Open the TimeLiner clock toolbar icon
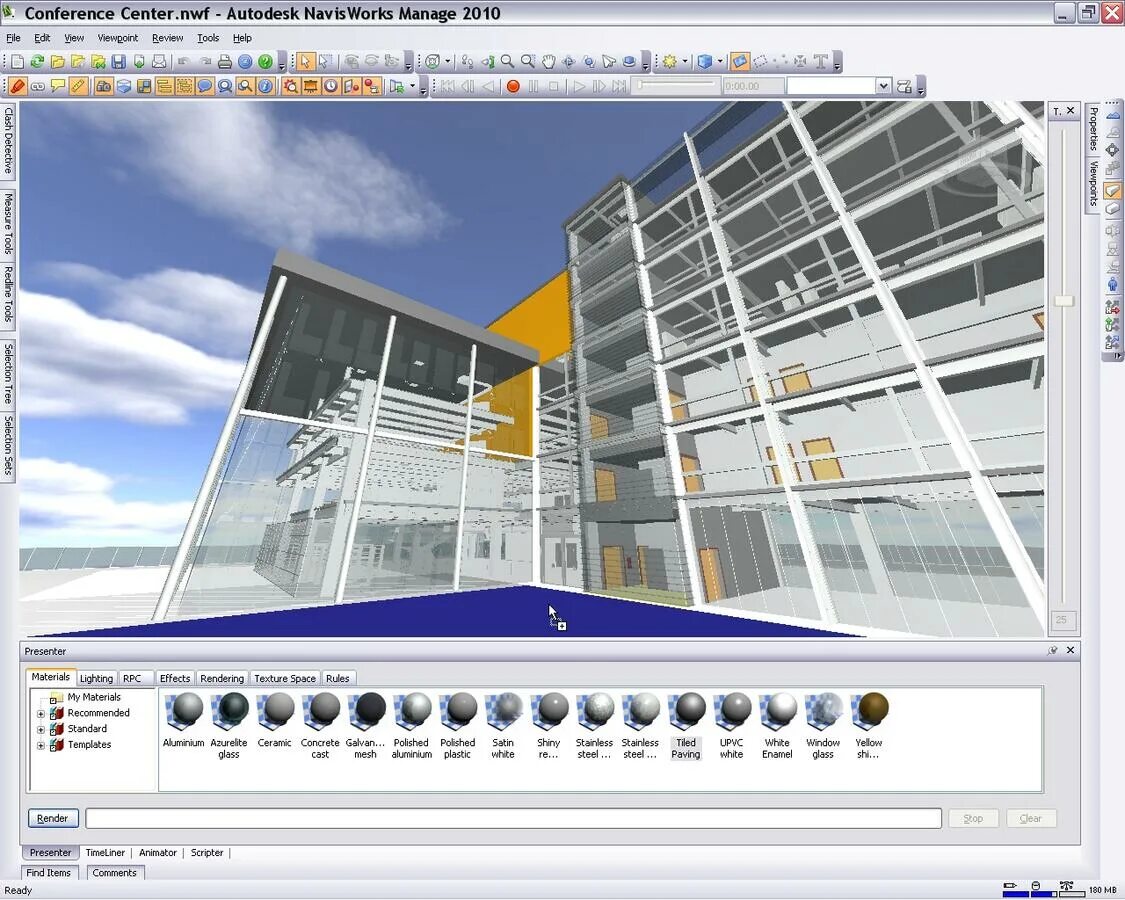This screenshot has width=1125, height=900. point(331,87)
